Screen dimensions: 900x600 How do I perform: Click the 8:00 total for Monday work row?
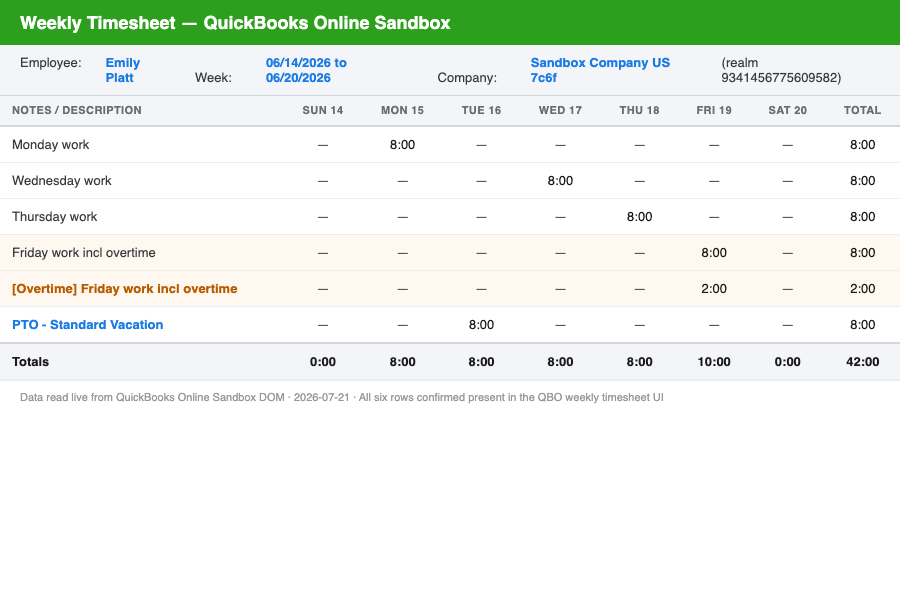(862, 145)
